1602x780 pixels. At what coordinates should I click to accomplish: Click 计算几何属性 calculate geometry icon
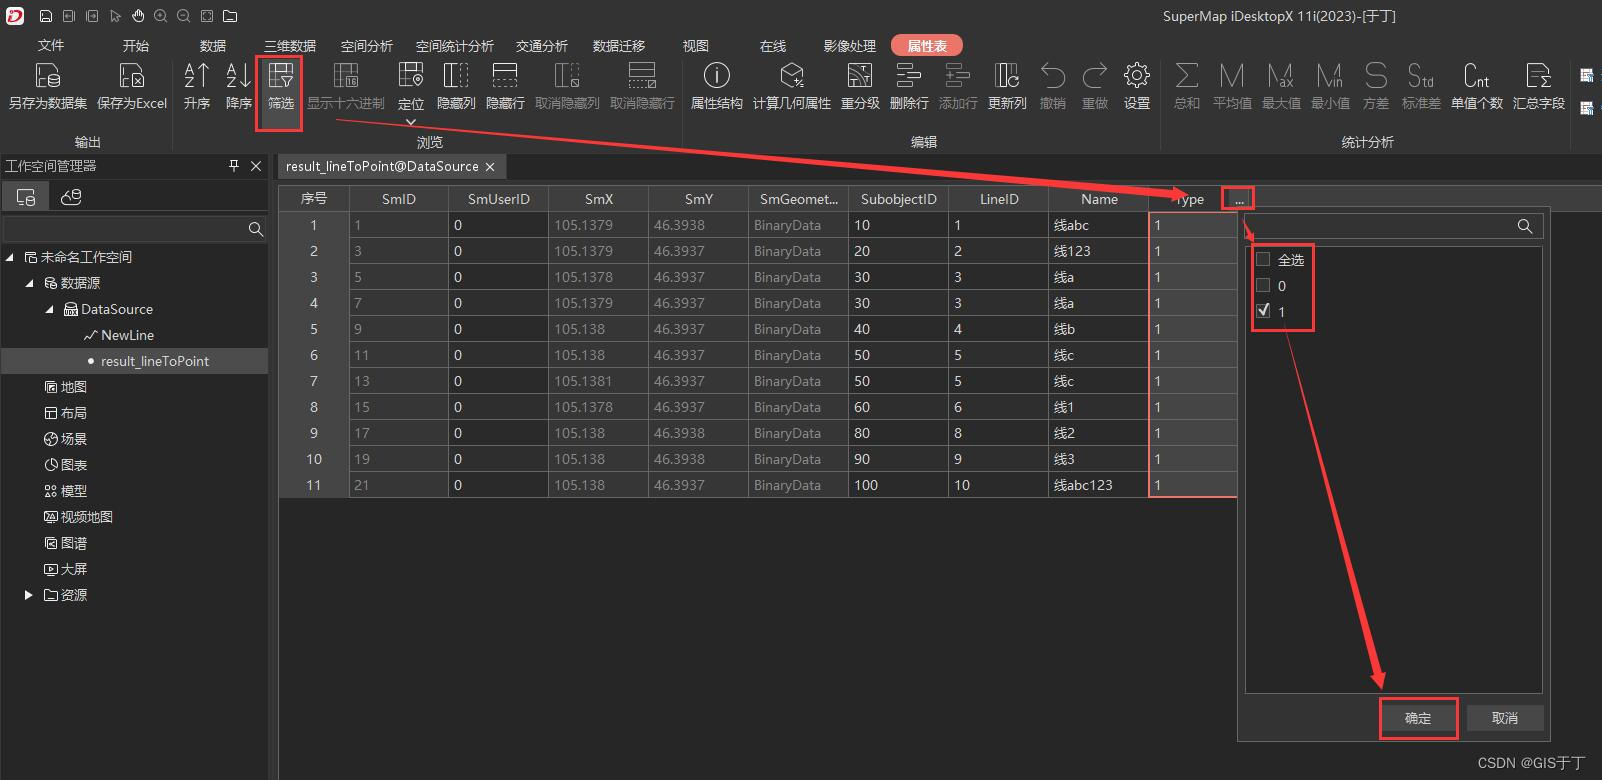click(x=792, y=76)
